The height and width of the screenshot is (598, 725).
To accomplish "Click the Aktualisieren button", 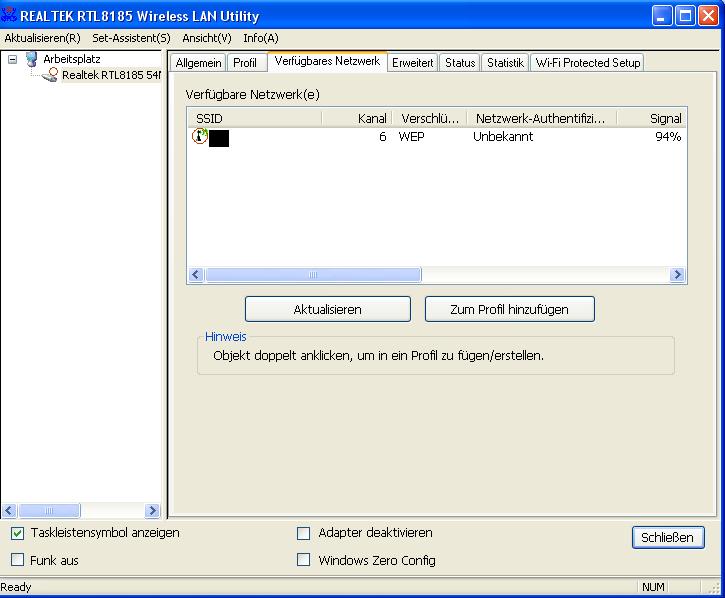I will tap(327, 309).
